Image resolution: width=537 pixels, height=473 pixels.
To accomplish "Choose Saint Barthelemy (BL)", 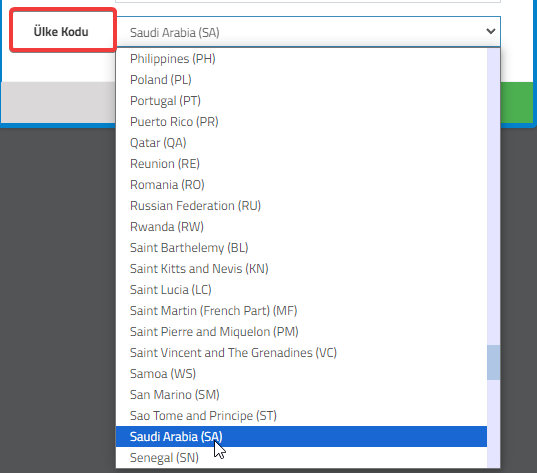I will [301, 248].
